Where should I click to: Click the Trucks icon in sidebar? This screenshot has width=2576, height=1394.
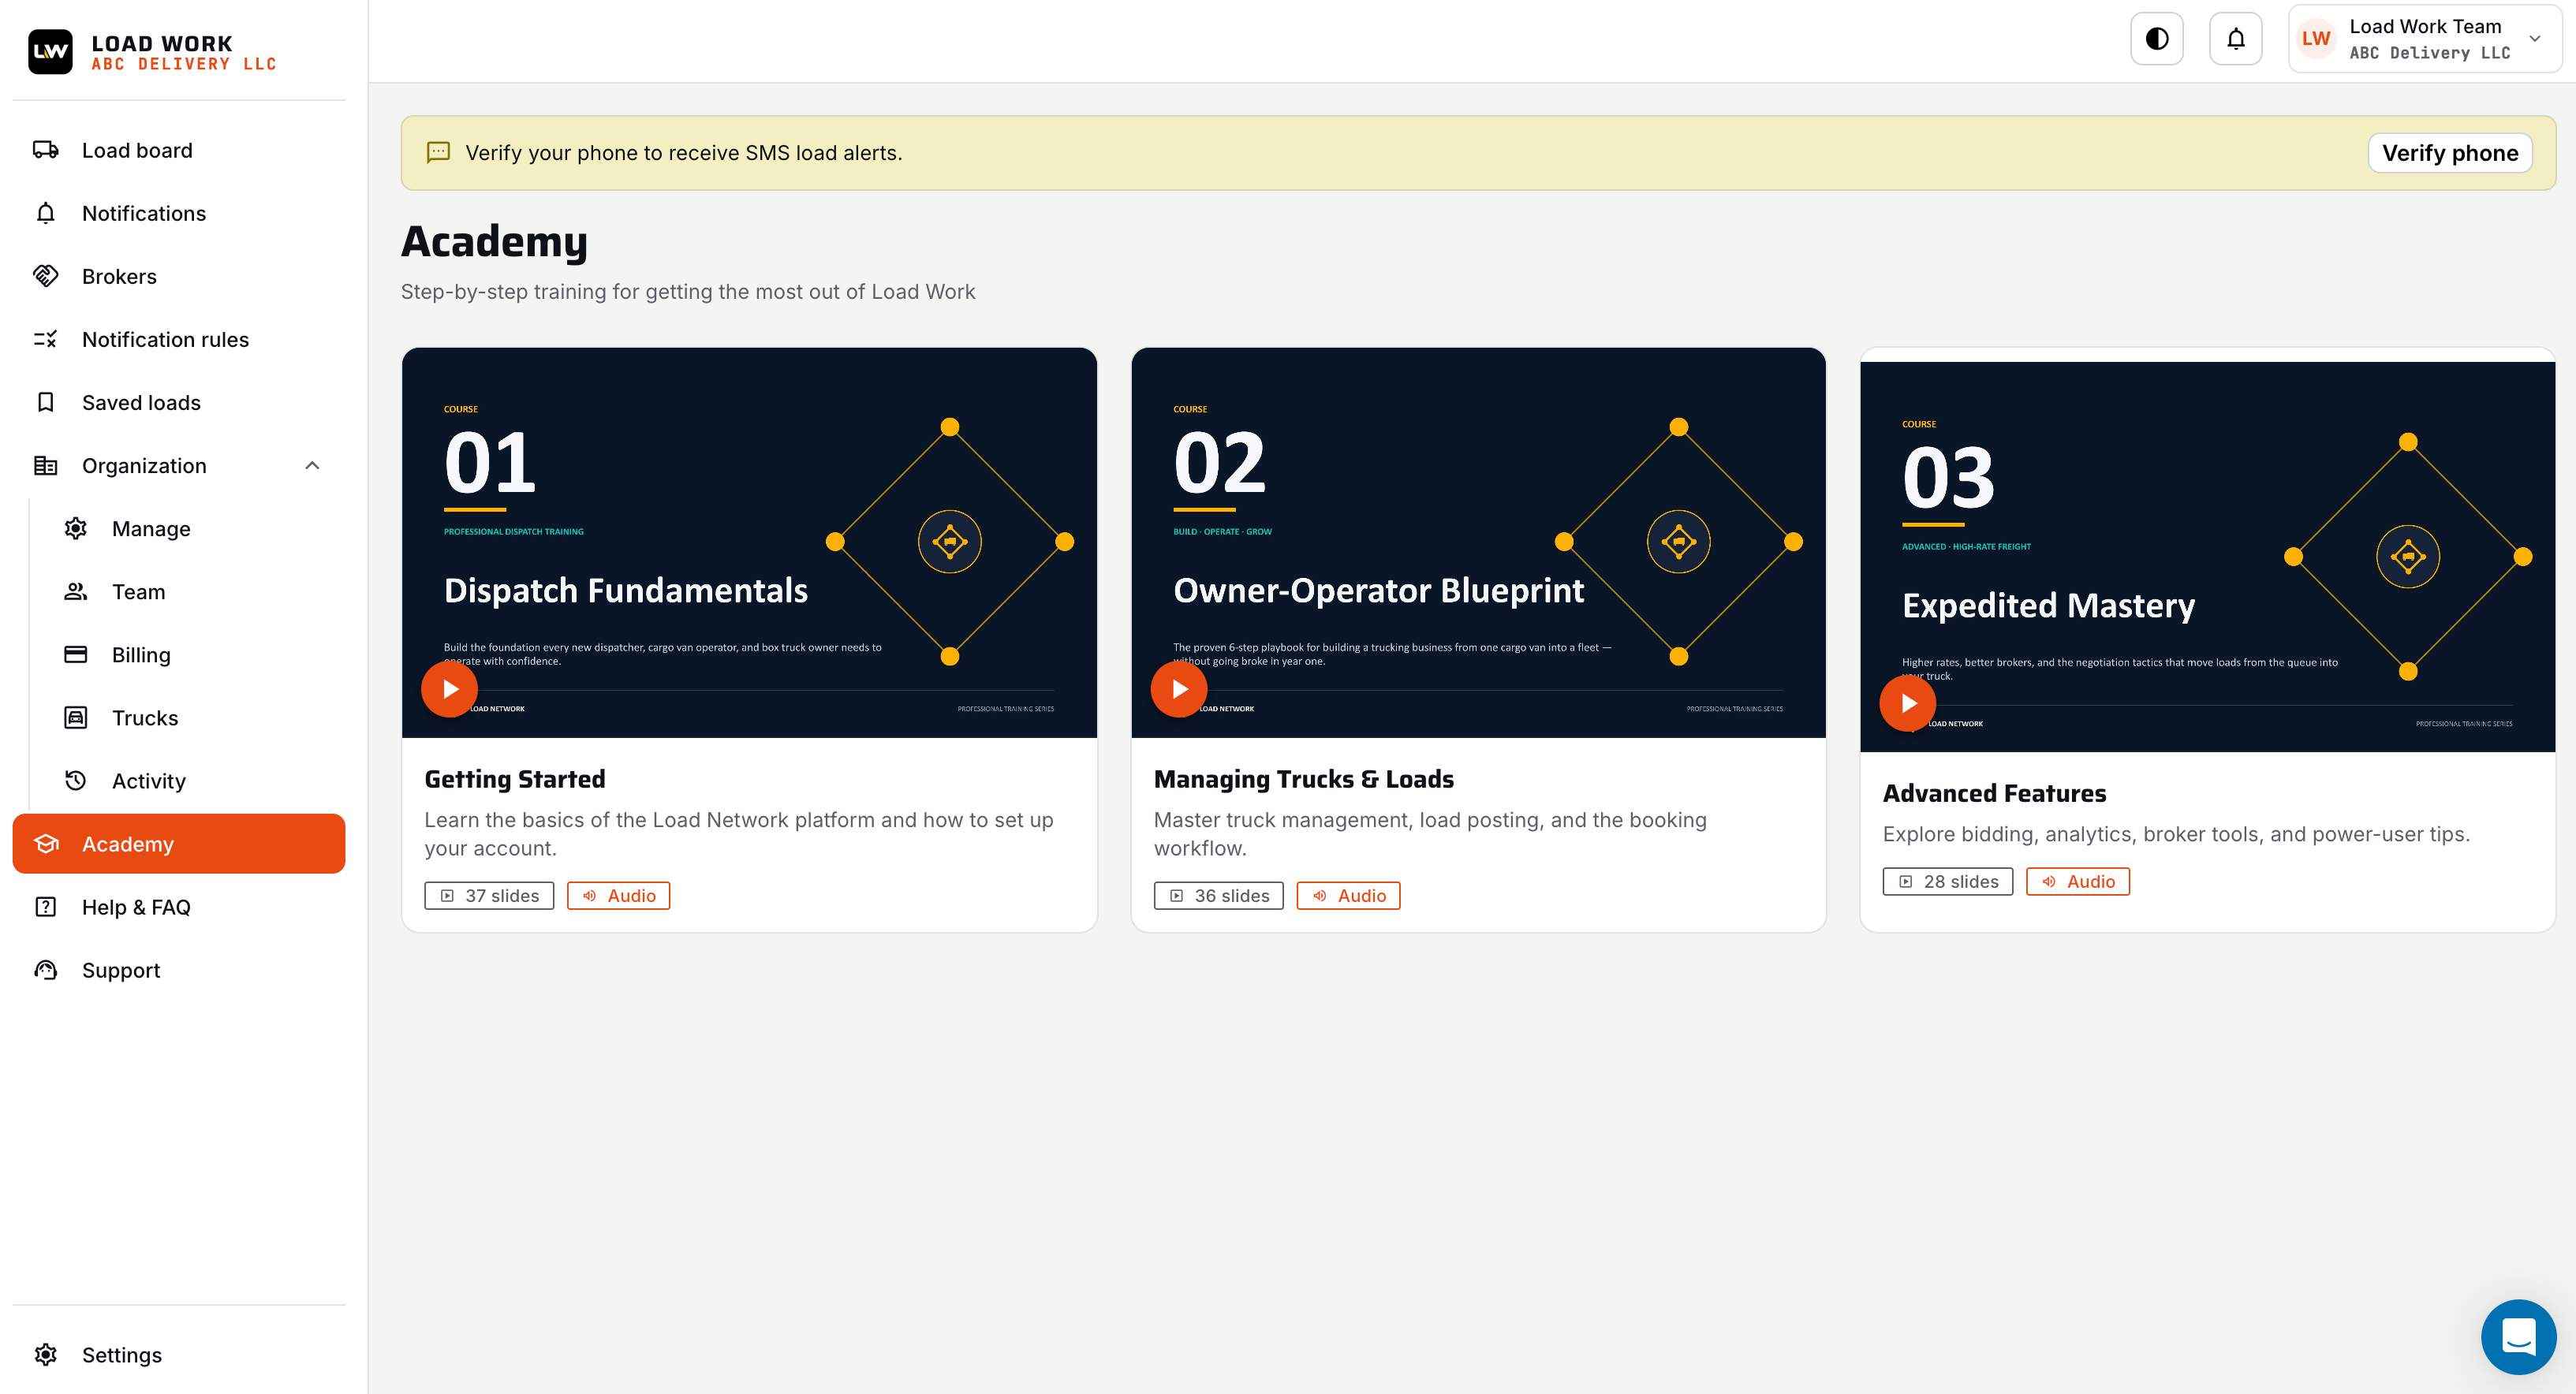tap(76, 717)
